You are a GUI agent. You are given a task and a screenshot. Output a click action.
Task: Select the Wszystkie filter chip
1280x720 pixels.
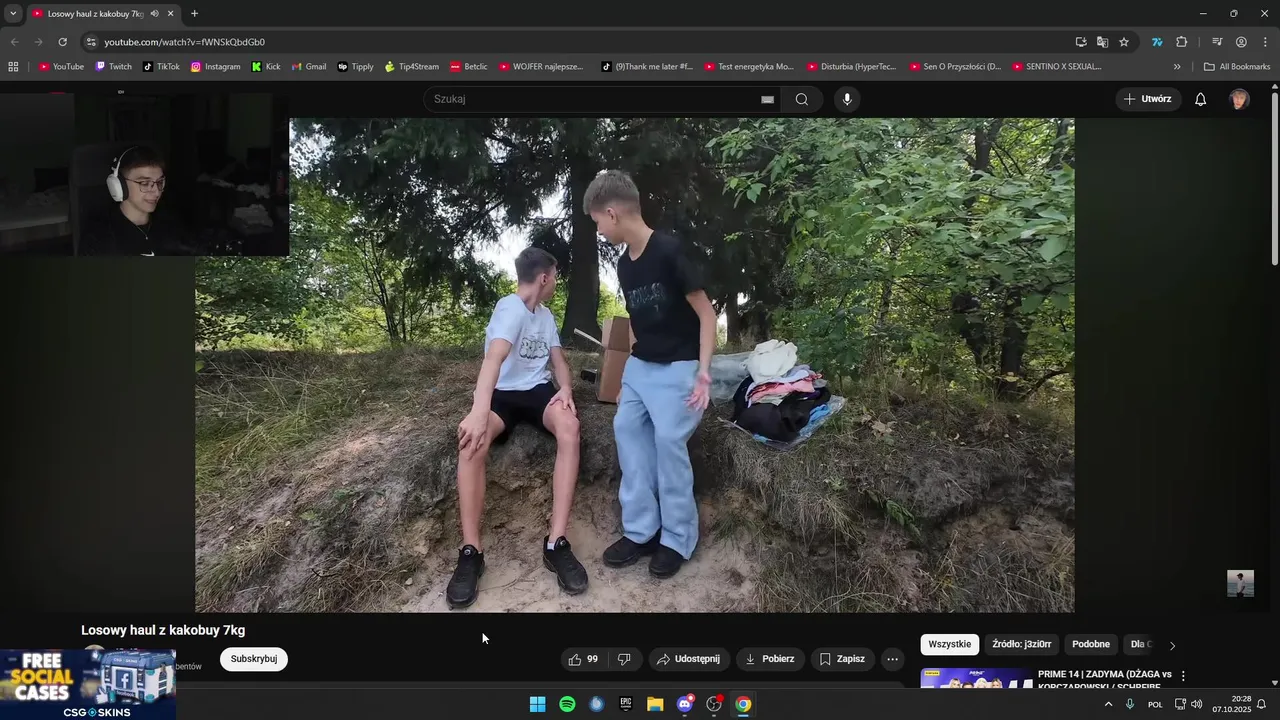coord(949,644)
